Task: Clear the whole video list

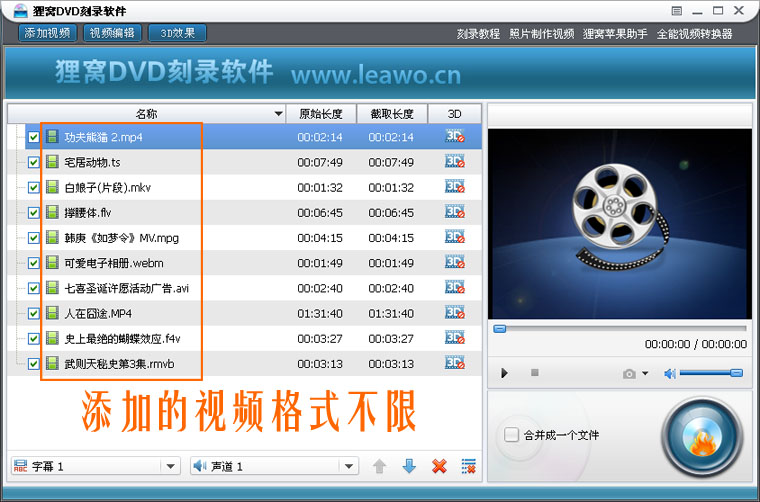Action: [x=468, y=466]
